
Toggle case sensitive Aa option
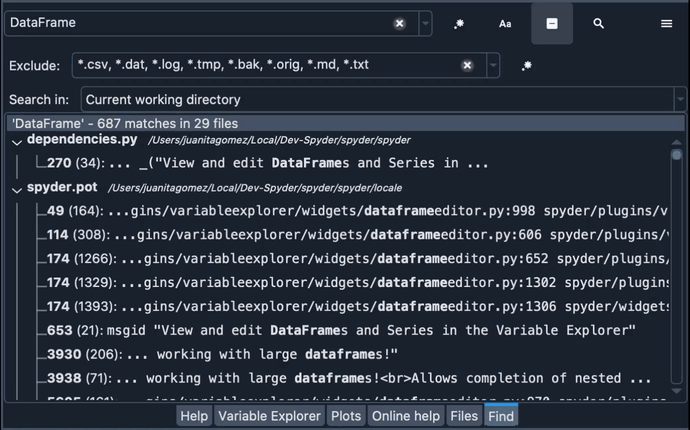tap(505, 24)
